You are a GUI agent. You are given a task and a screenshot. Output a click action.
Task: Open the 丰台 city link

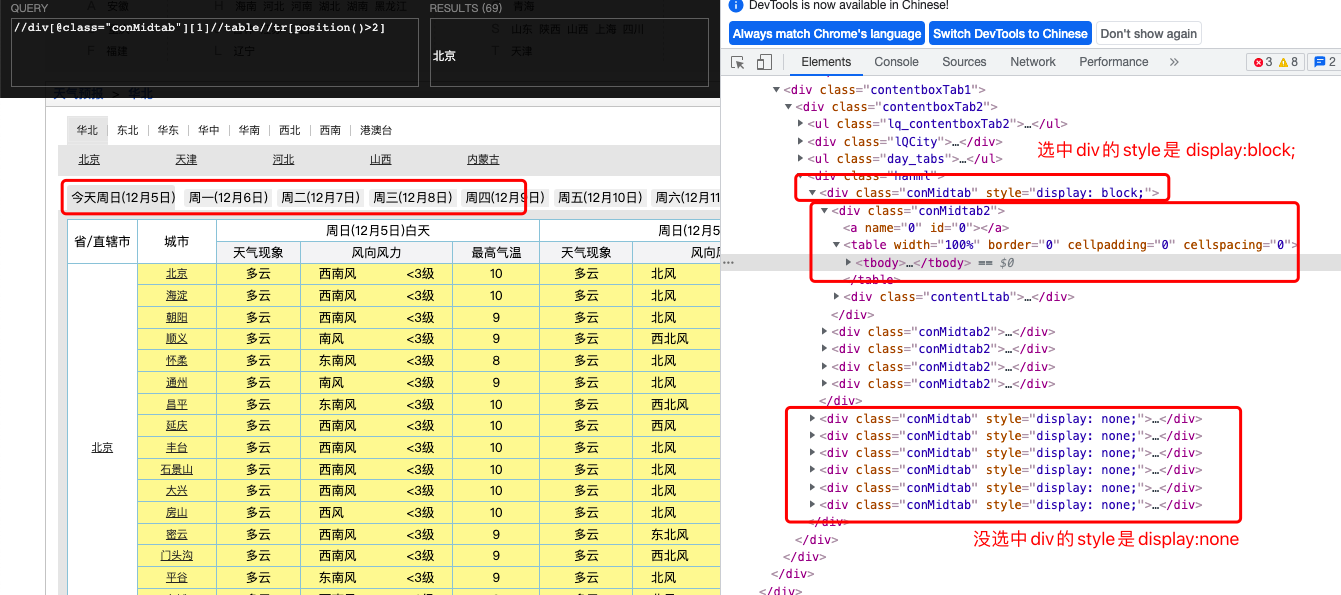(x=176, y=448)
